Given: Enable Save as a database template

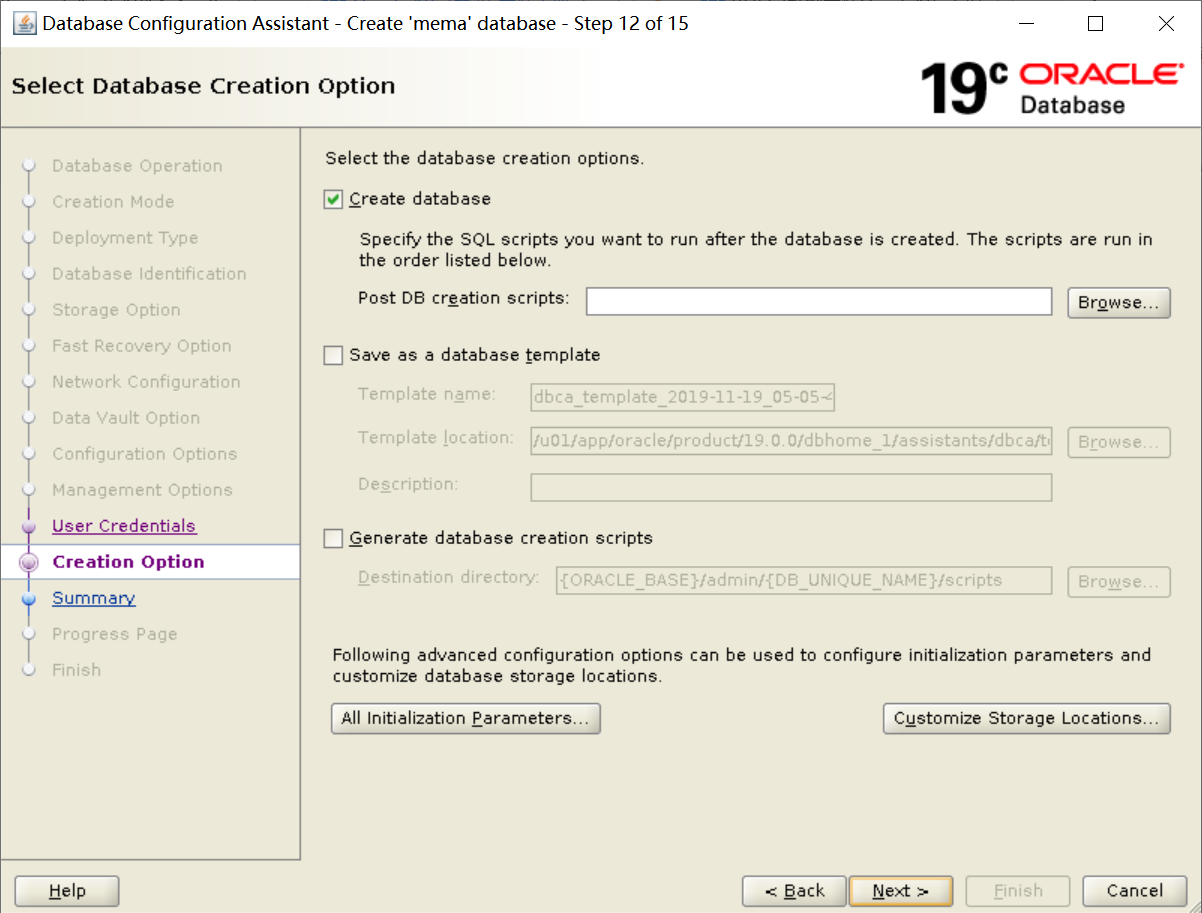Looking at the screenshot, I should [332, 355].
